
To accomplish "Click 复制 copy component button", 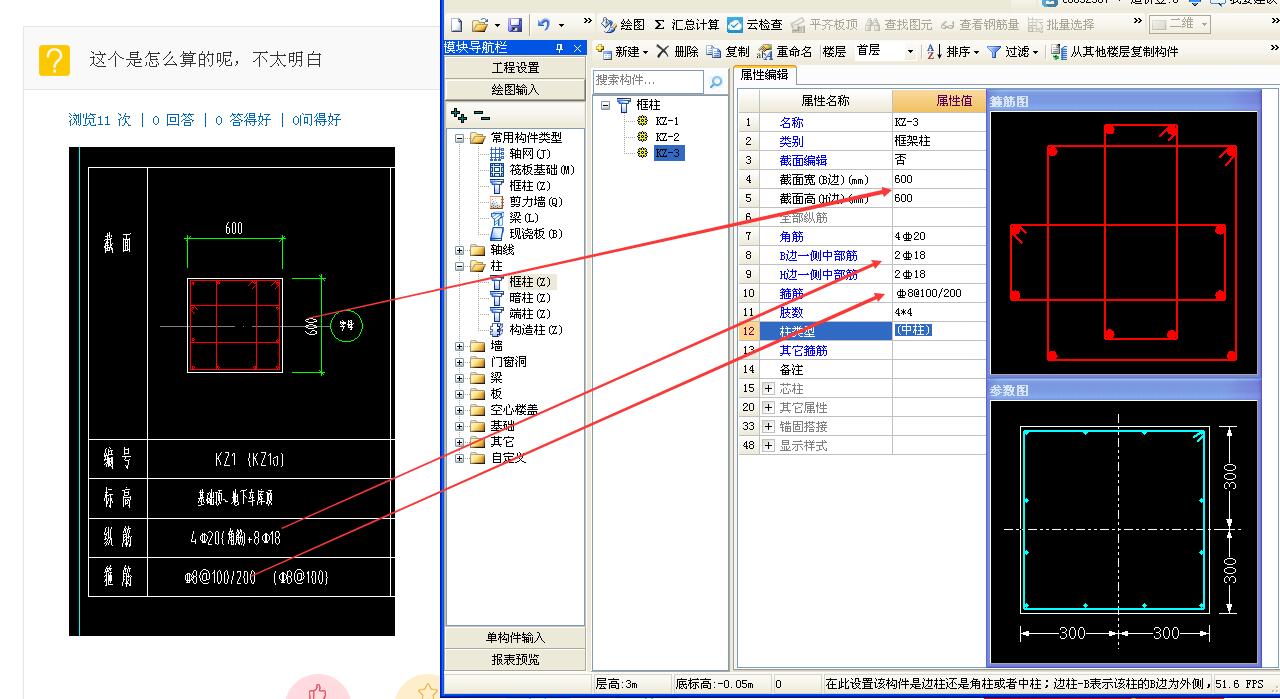I will [x=728, y=51].
